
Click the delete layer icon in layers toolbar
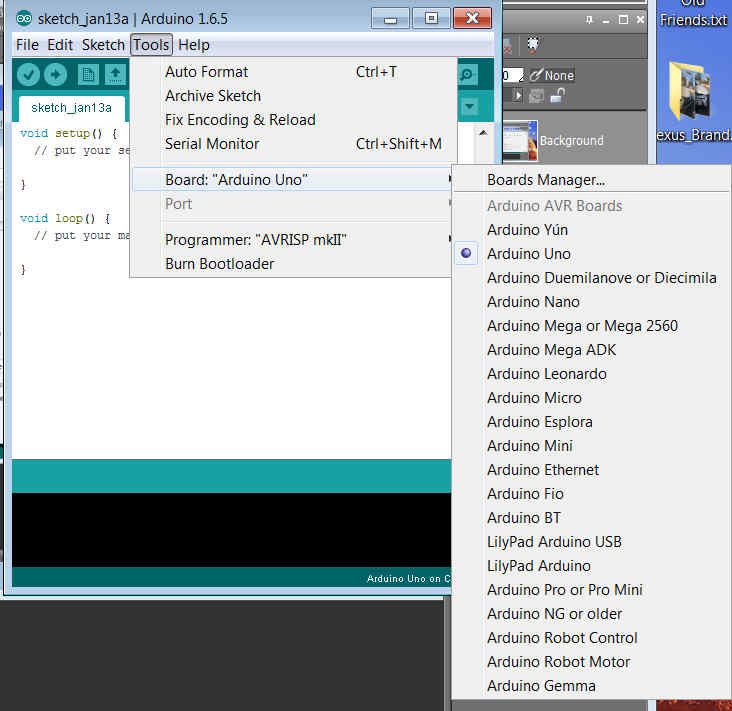pos(507,45)
